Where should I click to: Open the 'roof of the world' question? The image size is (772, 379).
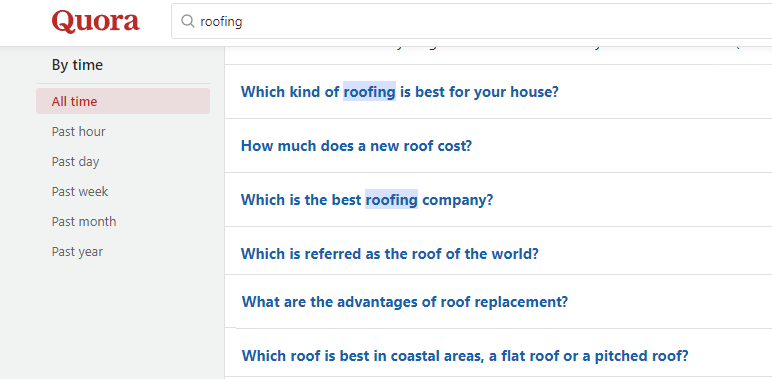(389, 254)
